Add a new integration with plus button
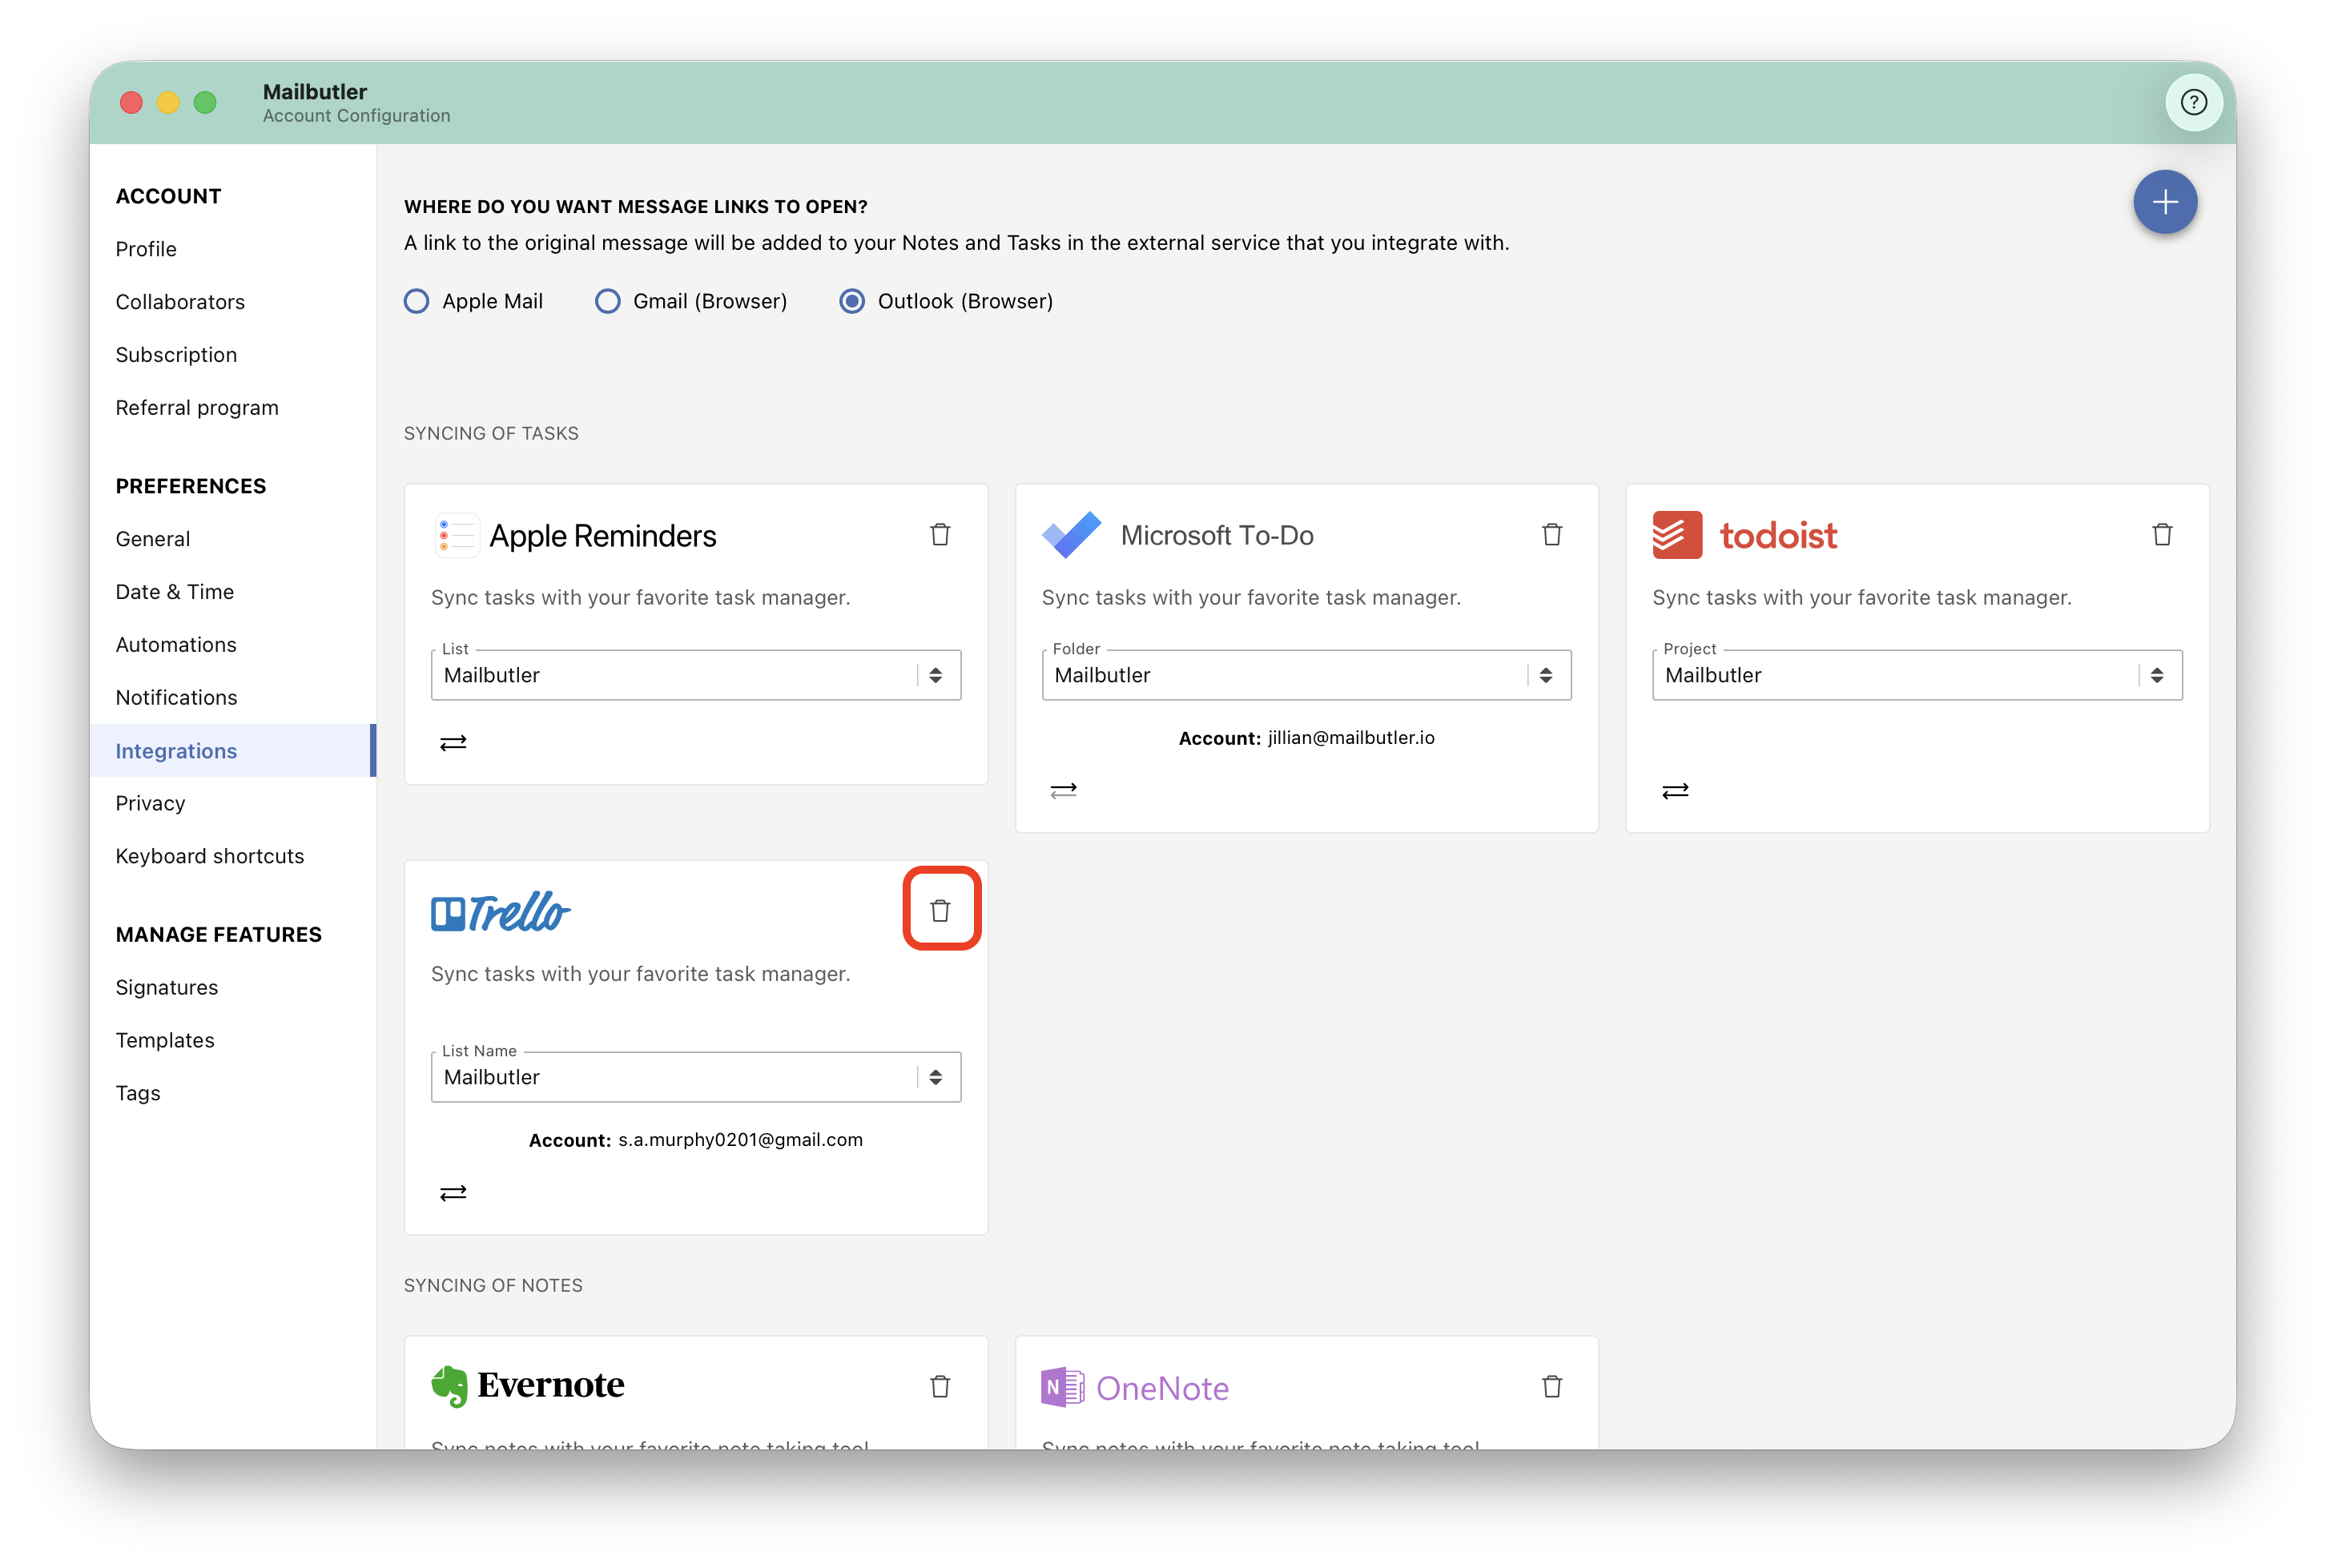 coord(2165,202)
